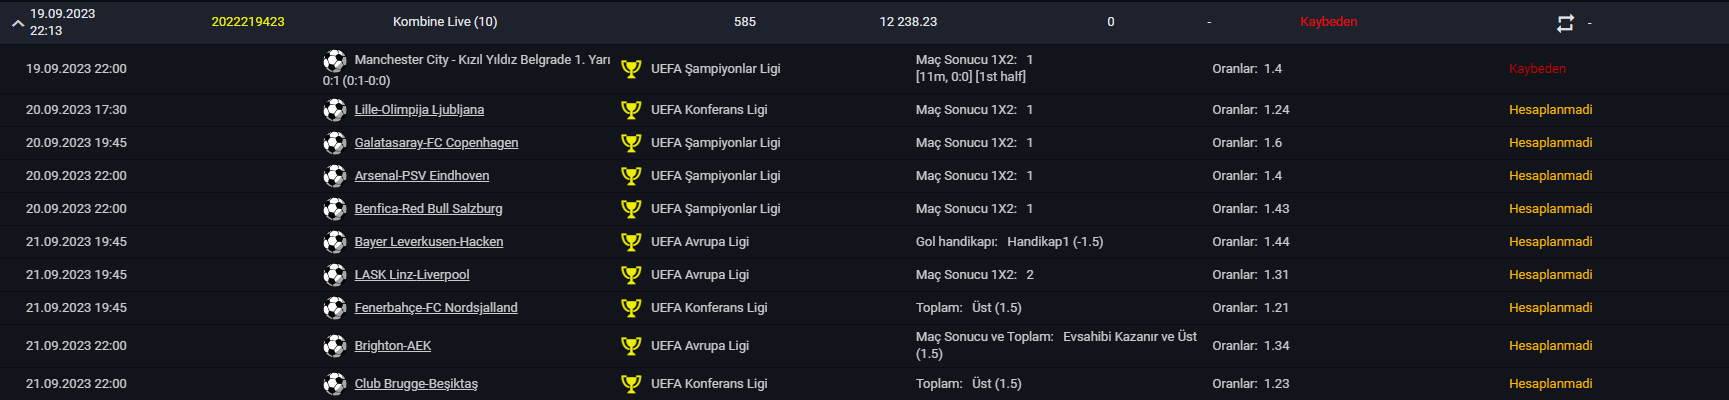Click the repeat bet arrows icon
The height and width of the screenshot is (400, 1729).
click(x=1565, y=23)
